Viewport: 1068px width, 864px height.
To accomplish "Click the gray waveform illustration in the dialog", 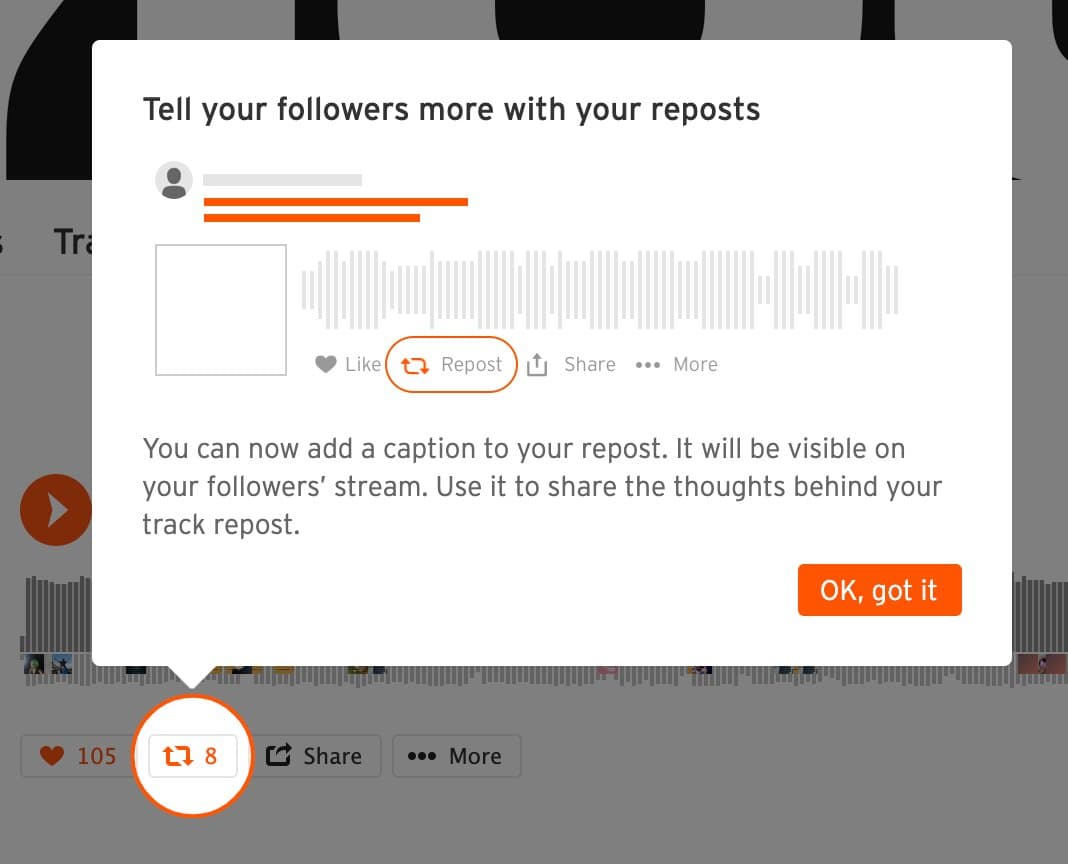I will 600,290.
